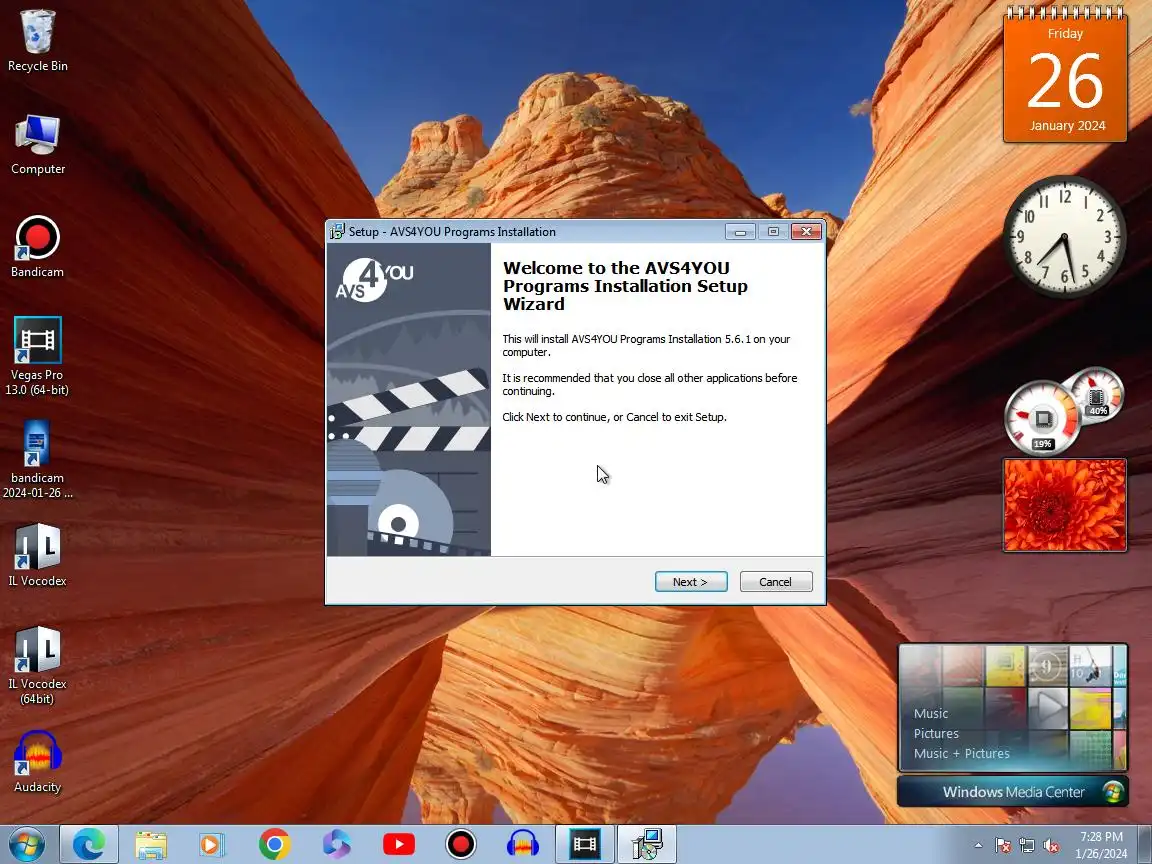This screenshot has height=864, width=1152.
Task: Open the Copilot taskbar icon
Action: (336, 845)
